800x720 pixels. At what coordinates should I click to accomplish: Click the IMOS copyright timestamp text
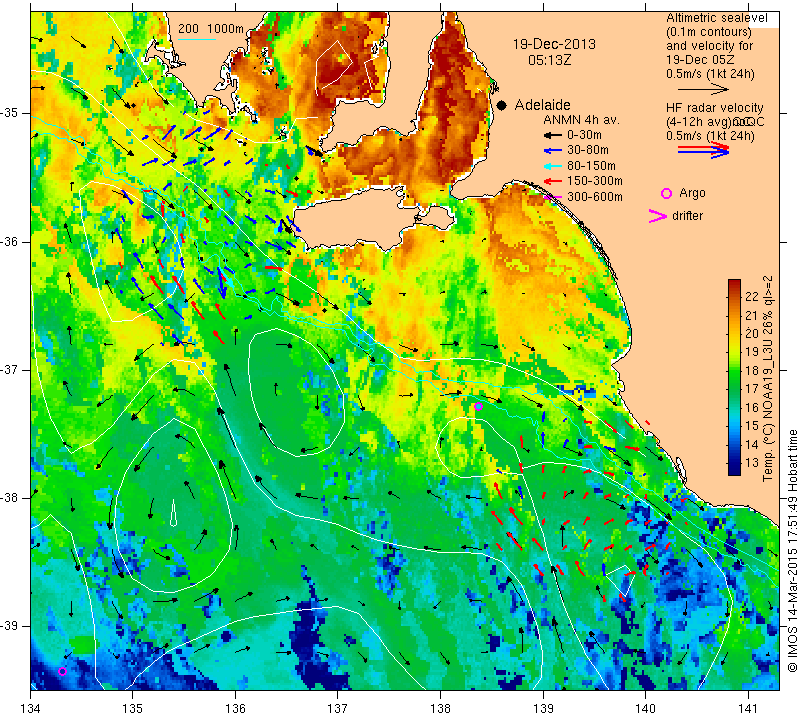(x=792, y=551)
